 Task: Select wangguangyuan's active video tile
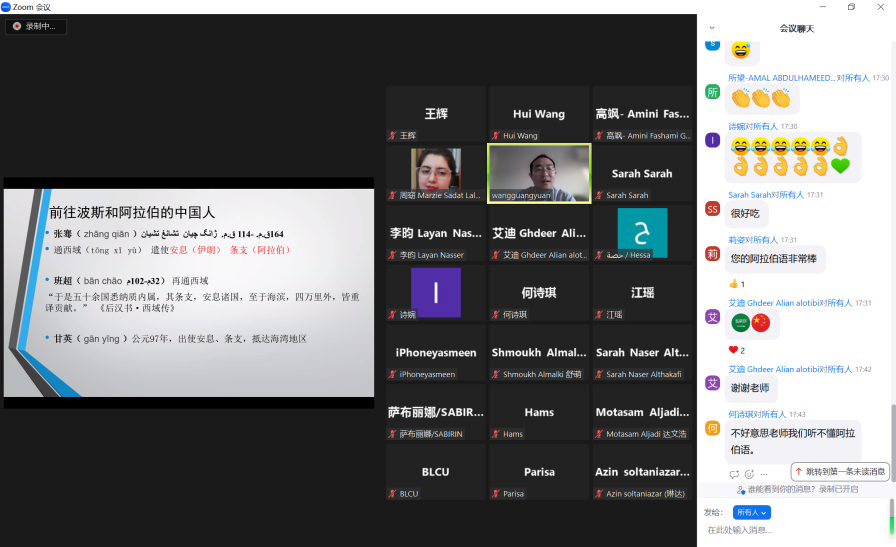pos(539,173)
